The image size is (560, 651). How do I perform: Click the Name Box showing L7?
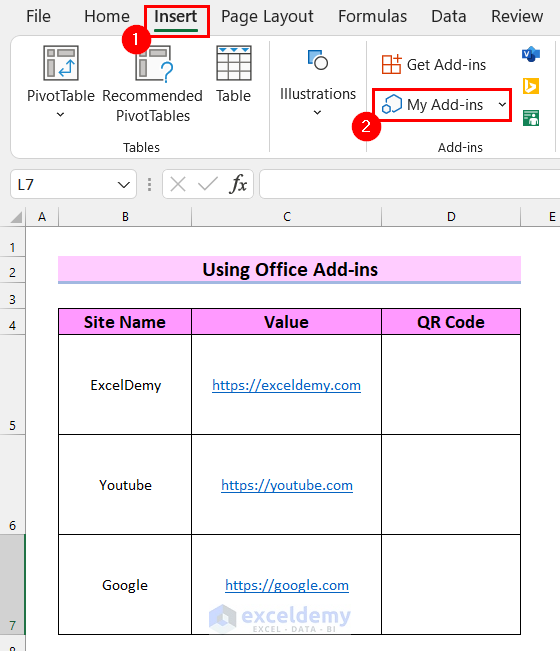pyautogui.click(x=62, y=184)
